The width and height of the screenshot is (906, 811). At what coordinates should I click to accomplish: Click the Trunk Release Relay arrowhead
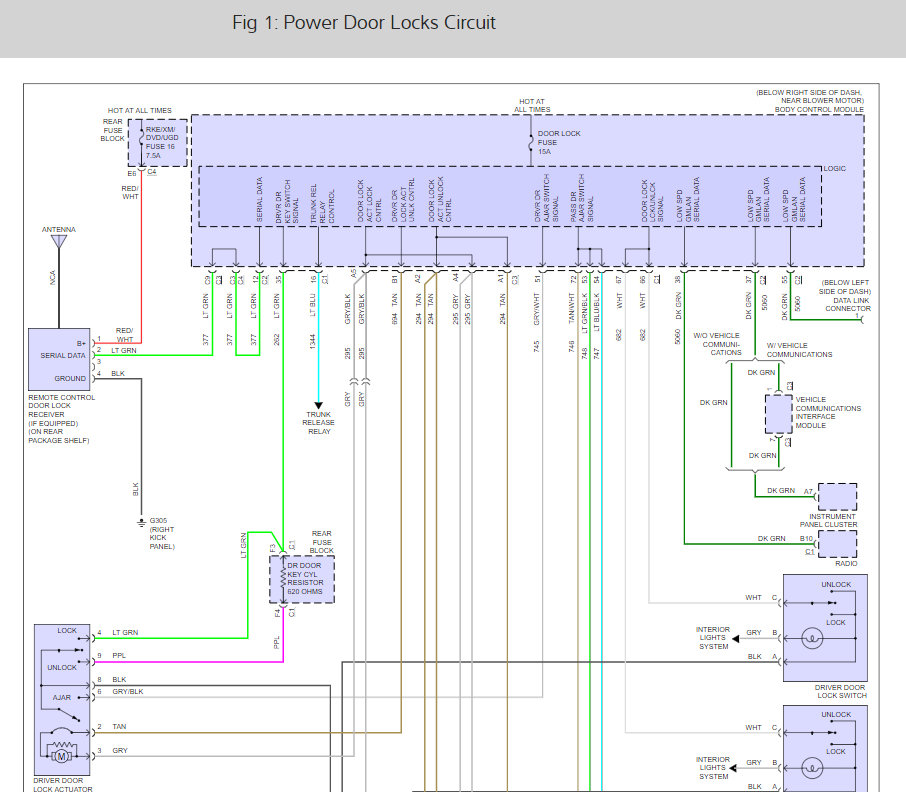318,404
